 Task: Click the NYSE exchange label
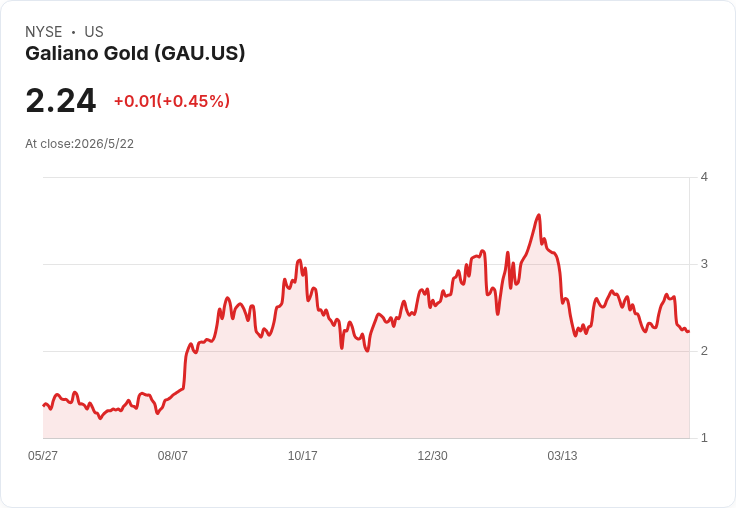tap(44, 32)
